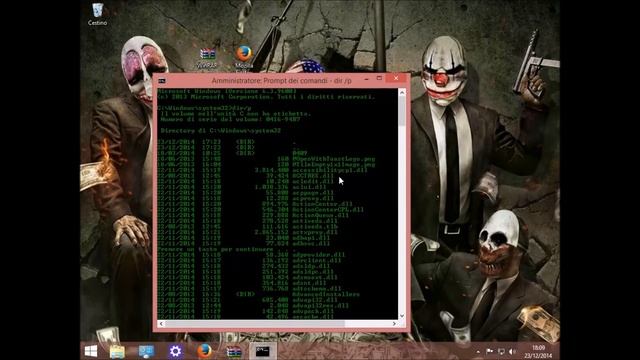Image resolution: width=640 pixels, height=360 pixels.
Task: Open the network tray icon
Action: tap(501, 351)
